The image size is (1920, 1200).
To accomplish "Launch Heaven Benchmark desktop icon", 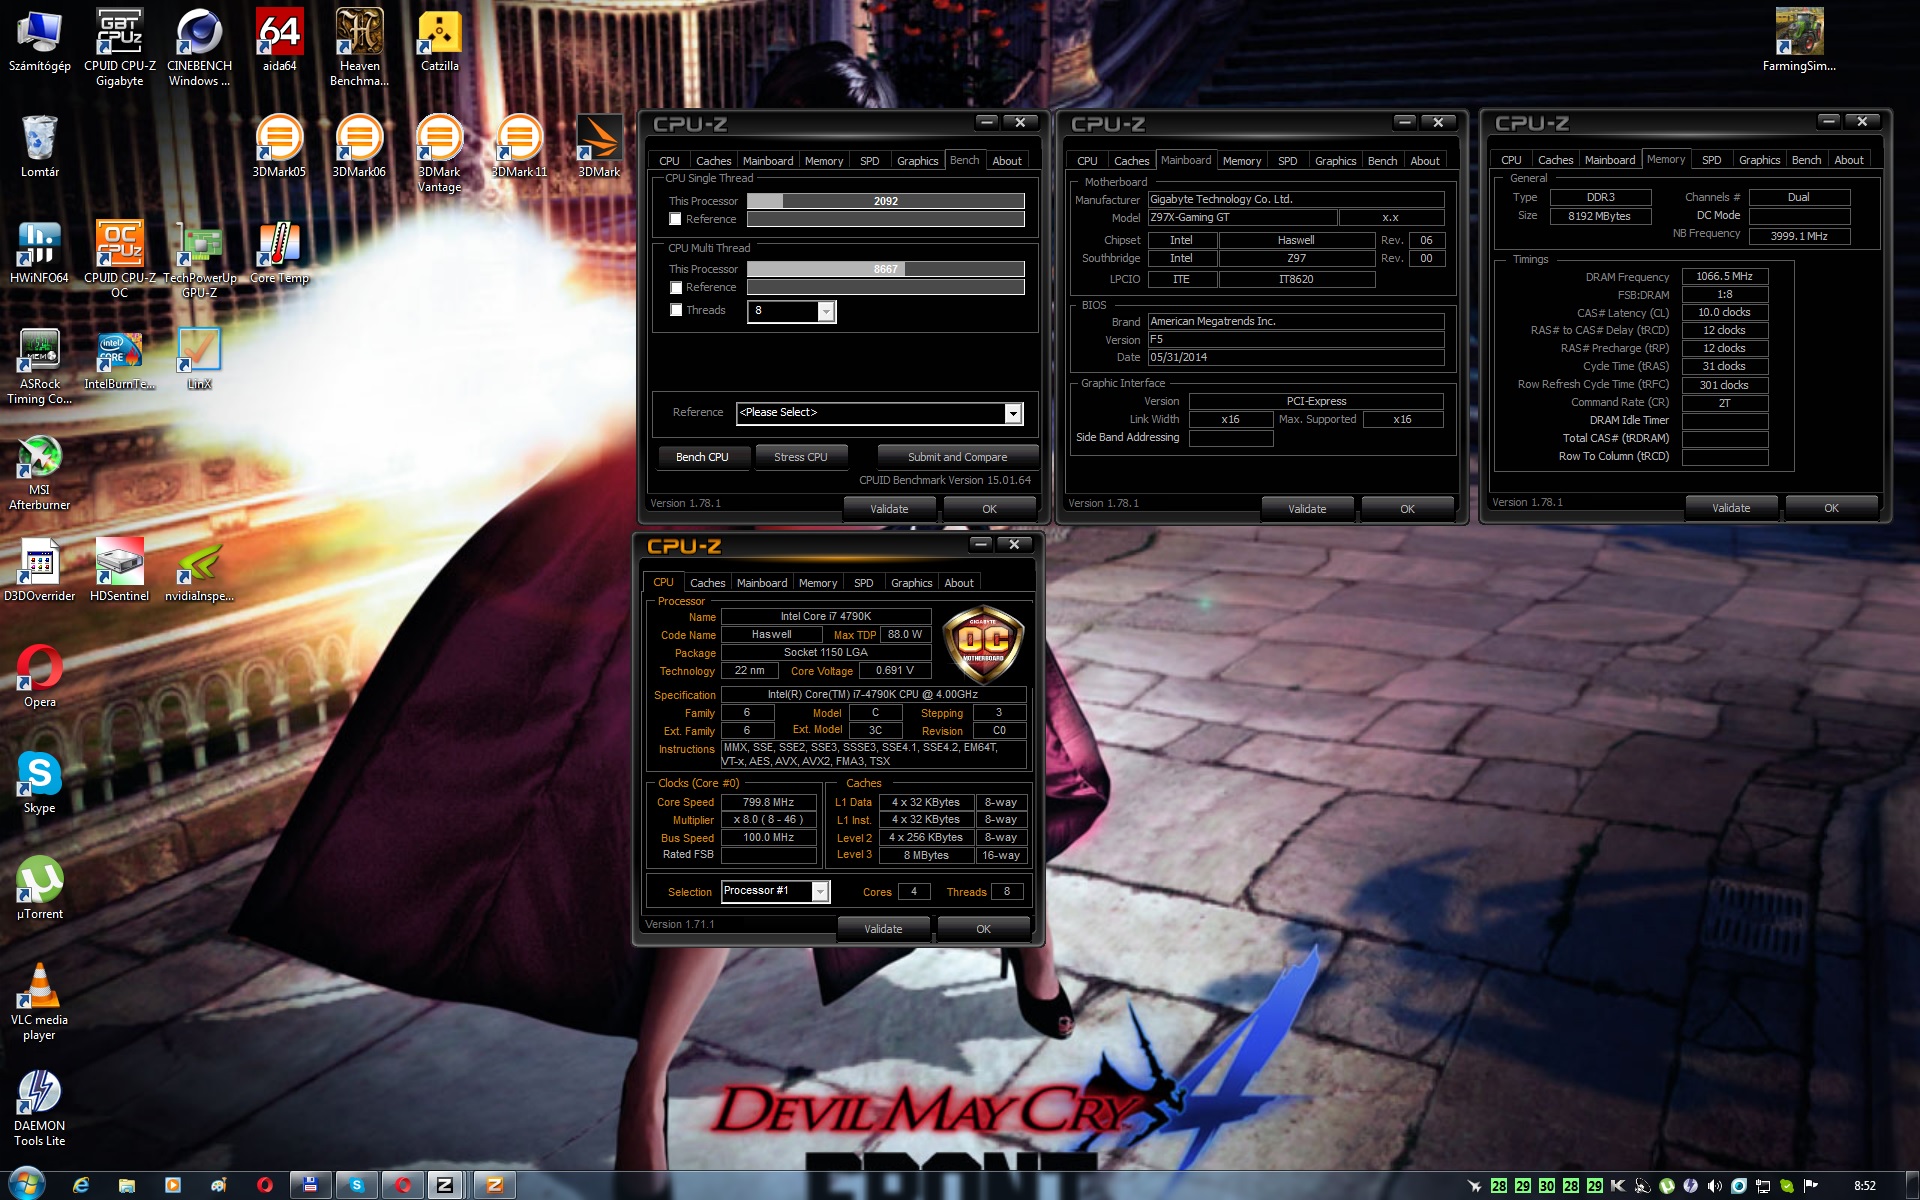I will (359, 46).
